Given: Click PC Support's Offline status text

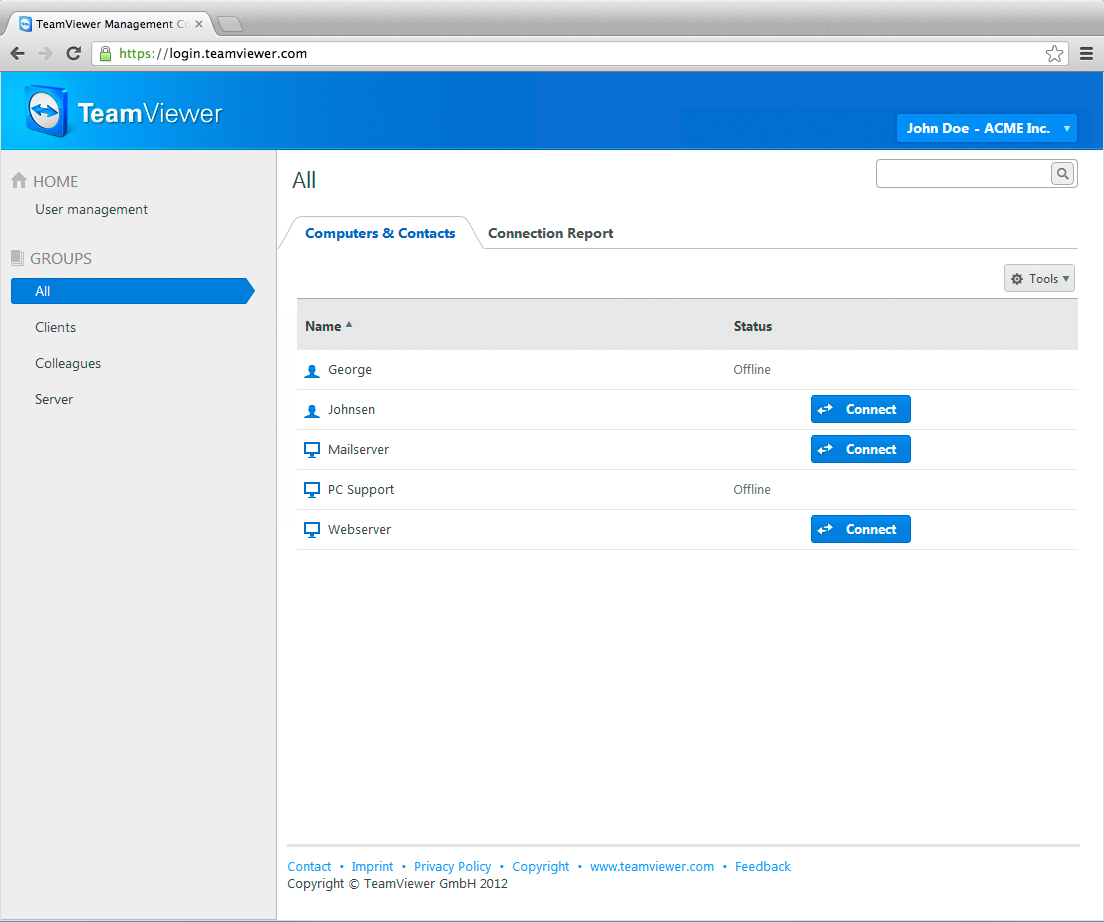Looking at the screenshot, I should pyautogui.click(x=752, y=489).
